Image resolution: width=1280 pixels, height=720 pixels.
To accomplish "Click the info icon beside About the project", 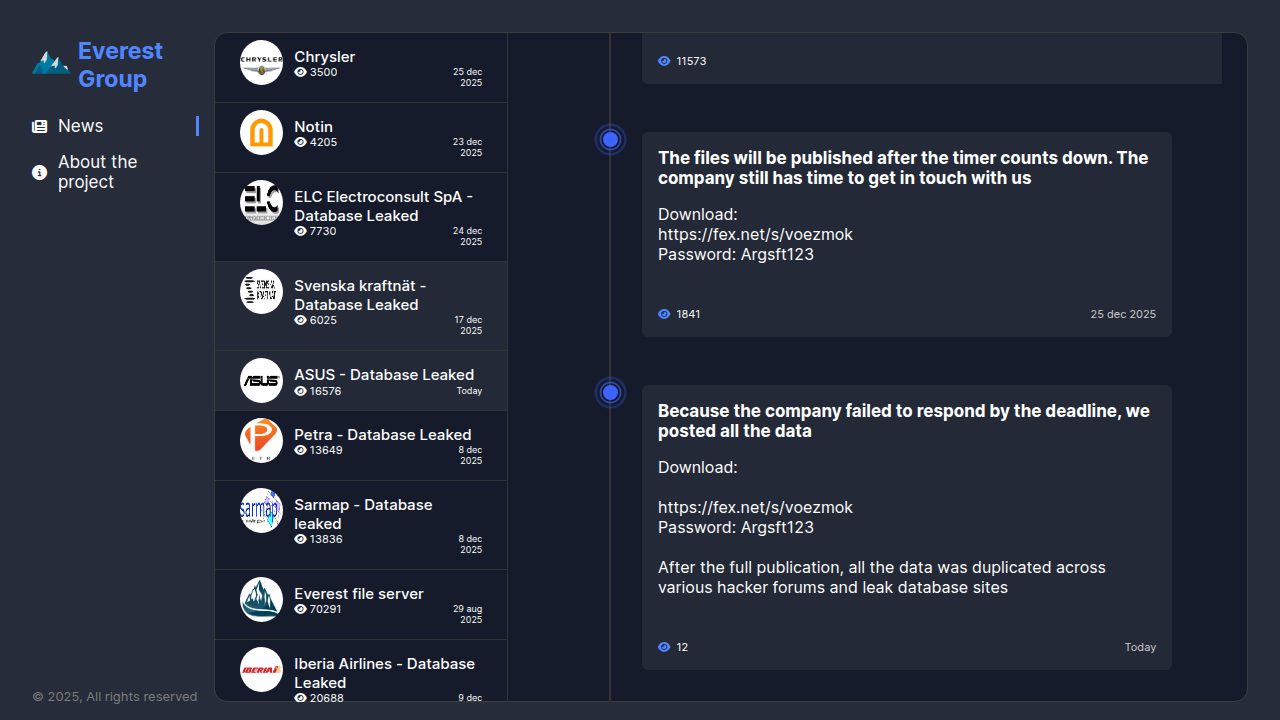I will point(40,172).
